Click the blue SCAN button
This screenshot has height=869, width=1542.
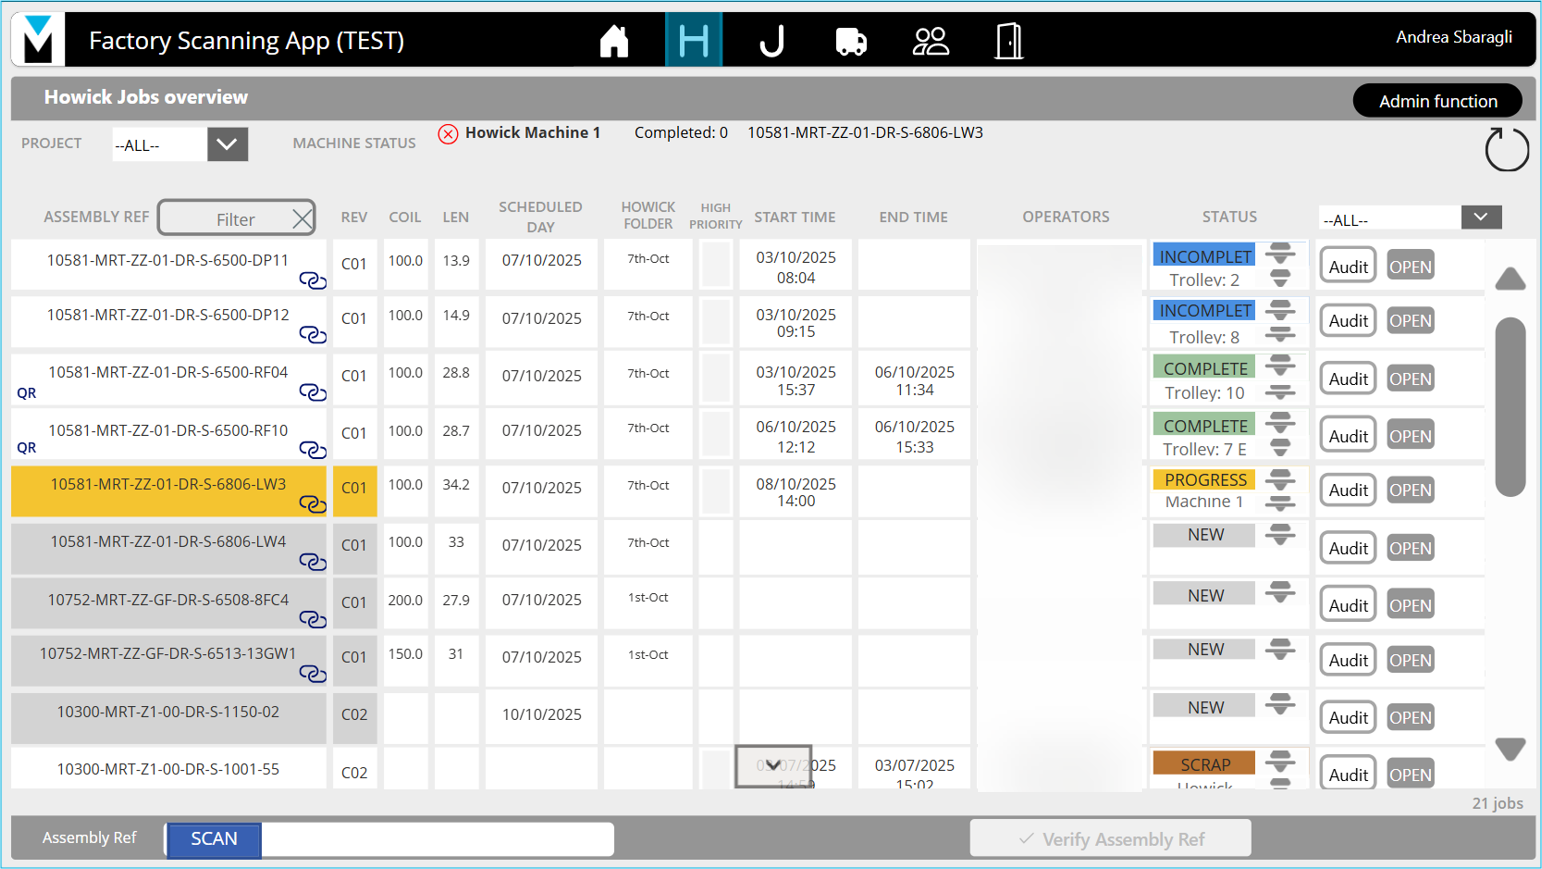tap(214, 839)
